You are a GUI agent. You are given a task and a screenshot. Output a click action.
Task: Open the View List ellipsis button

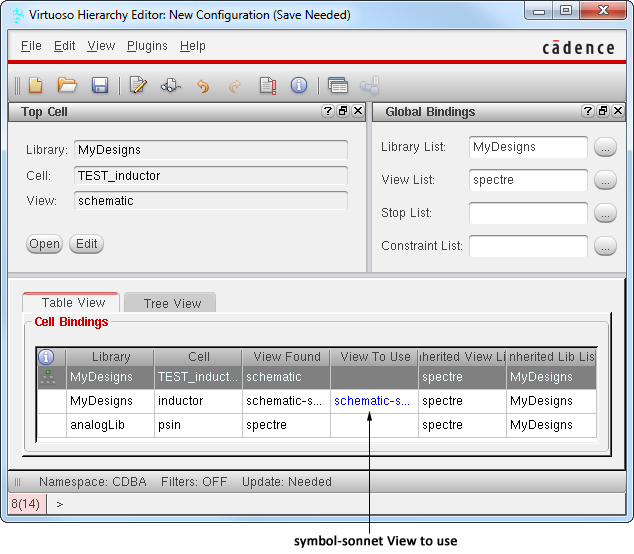pyautogui.click(x=605, y=181)
